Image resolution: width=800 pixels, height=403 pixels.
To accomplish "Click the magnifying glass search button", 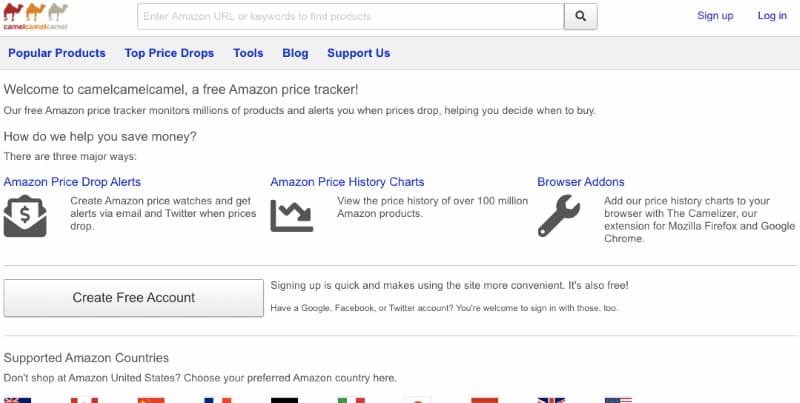I will (581, 16).
